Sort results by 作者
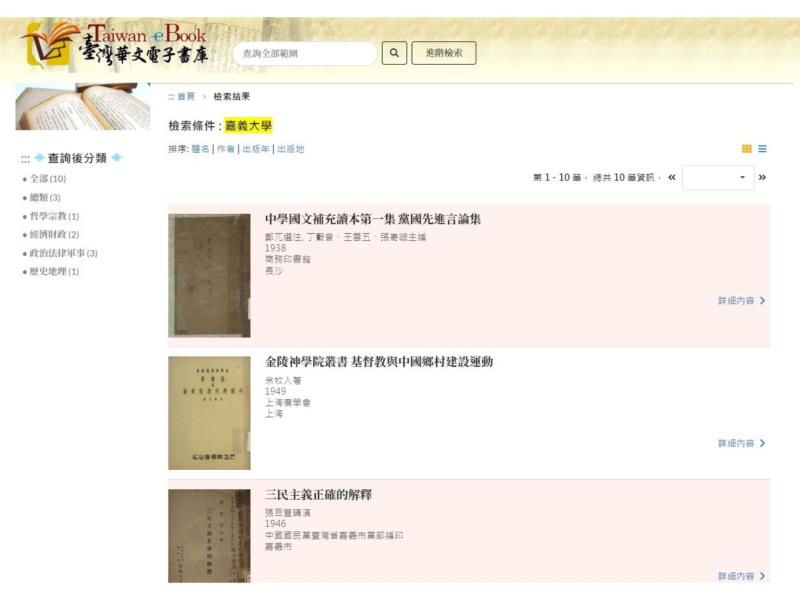The width and height of the screenshot is (800, 600). point(226,149)
